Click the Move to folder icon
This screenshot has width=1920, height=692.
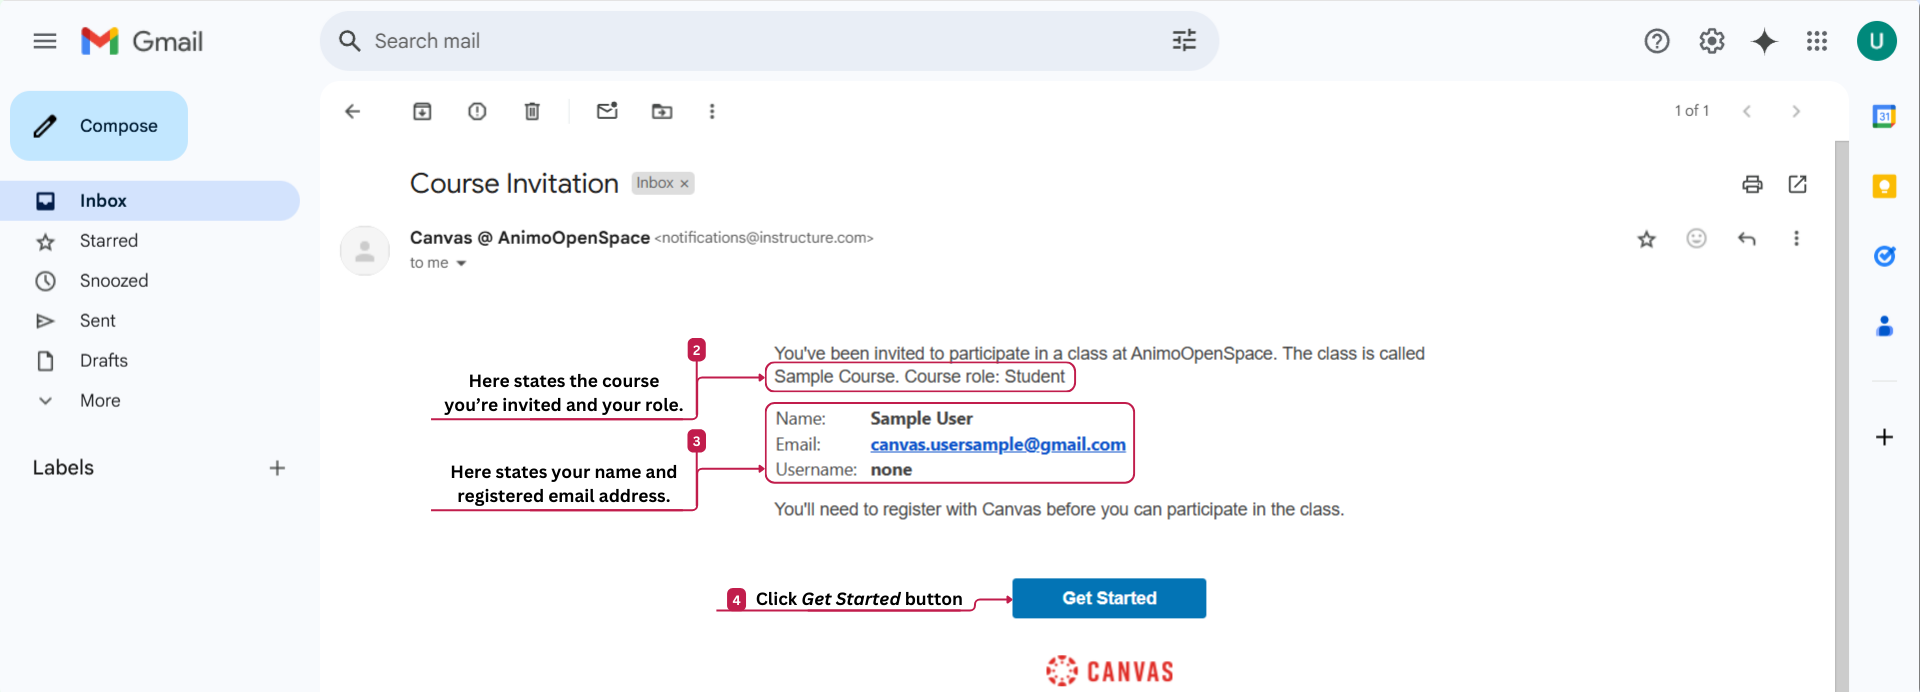click(662, 111)
